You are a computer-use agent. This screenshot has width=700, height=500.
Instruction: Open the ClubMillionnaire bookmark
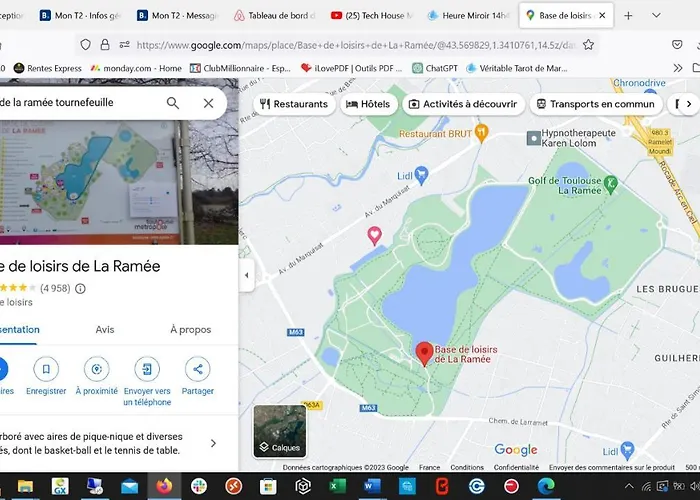coord(240,68)
